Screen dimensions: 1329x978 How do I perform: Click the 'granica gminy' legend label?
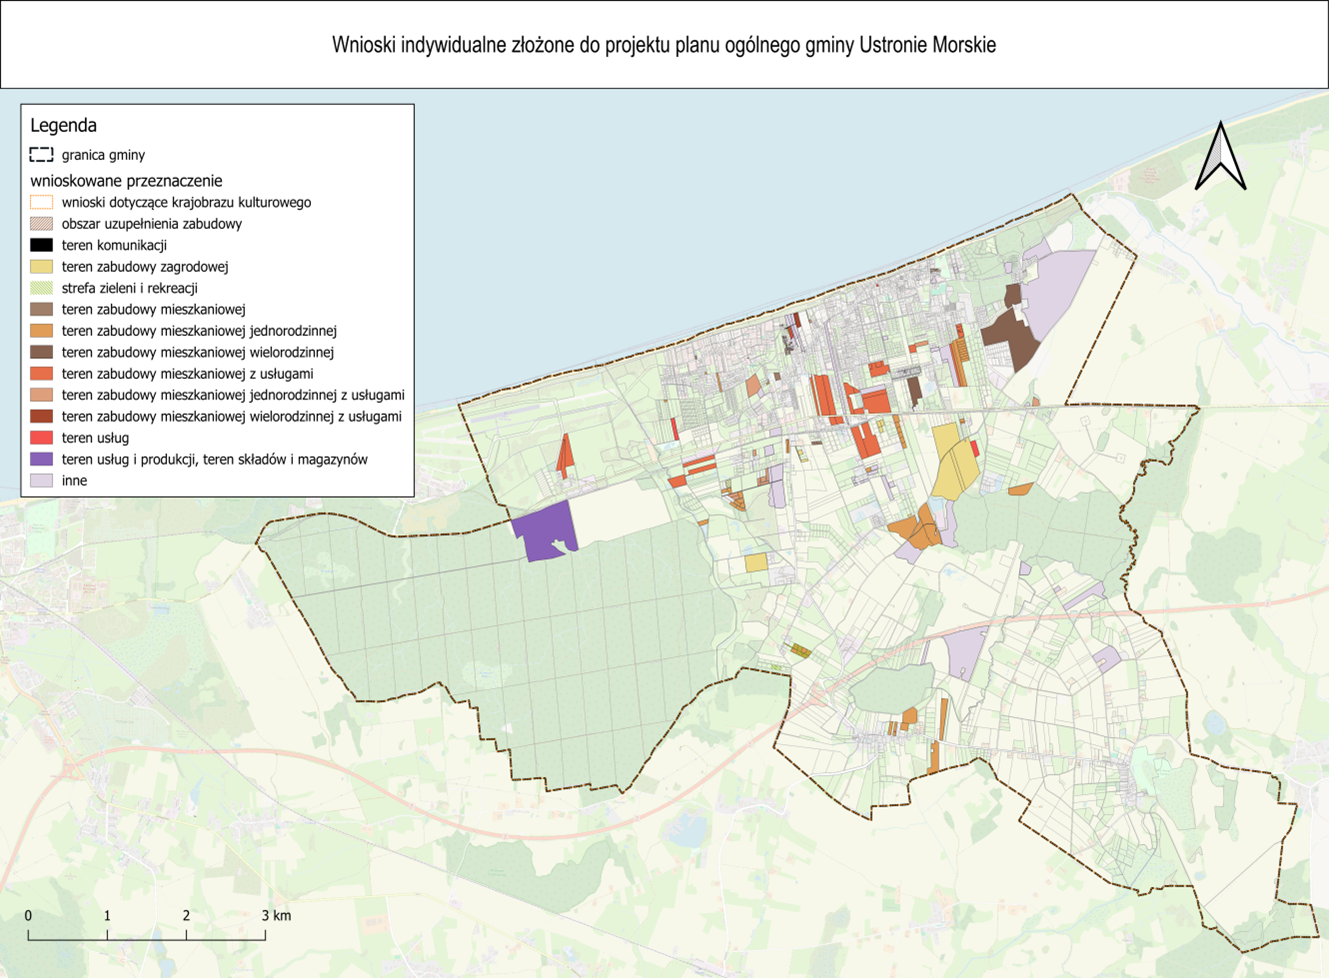click(103, 155)
